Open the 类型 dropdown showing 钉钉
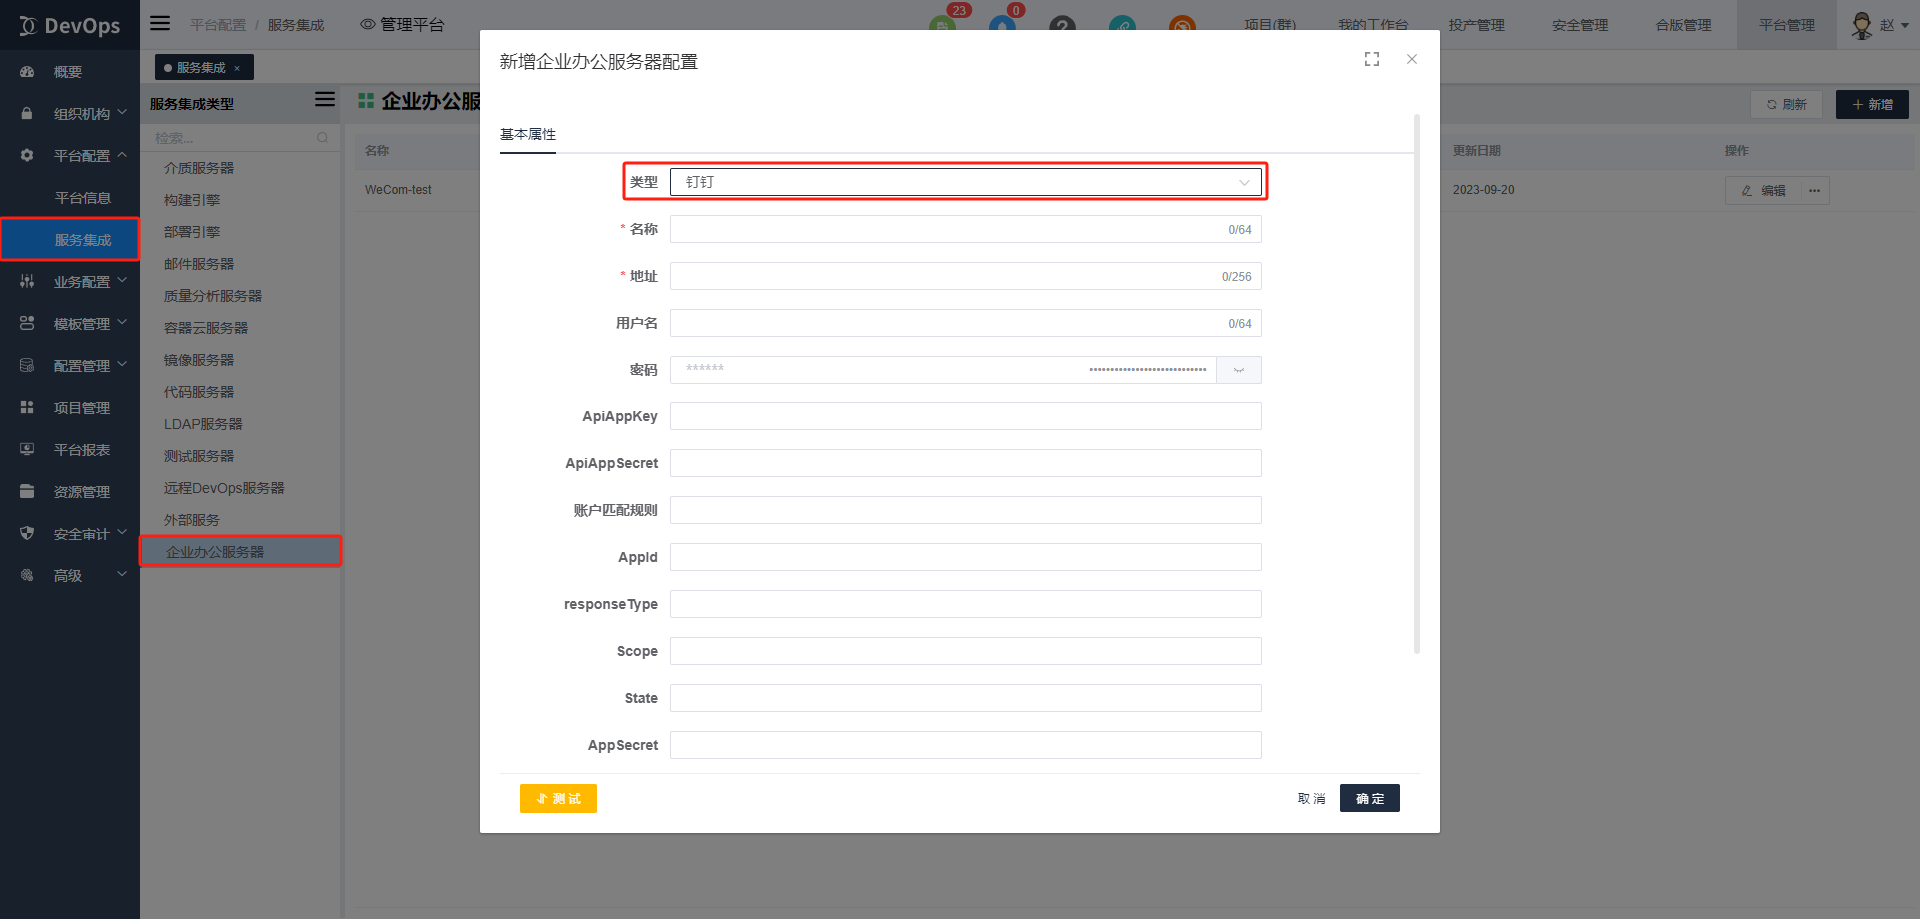 [965, 182]
